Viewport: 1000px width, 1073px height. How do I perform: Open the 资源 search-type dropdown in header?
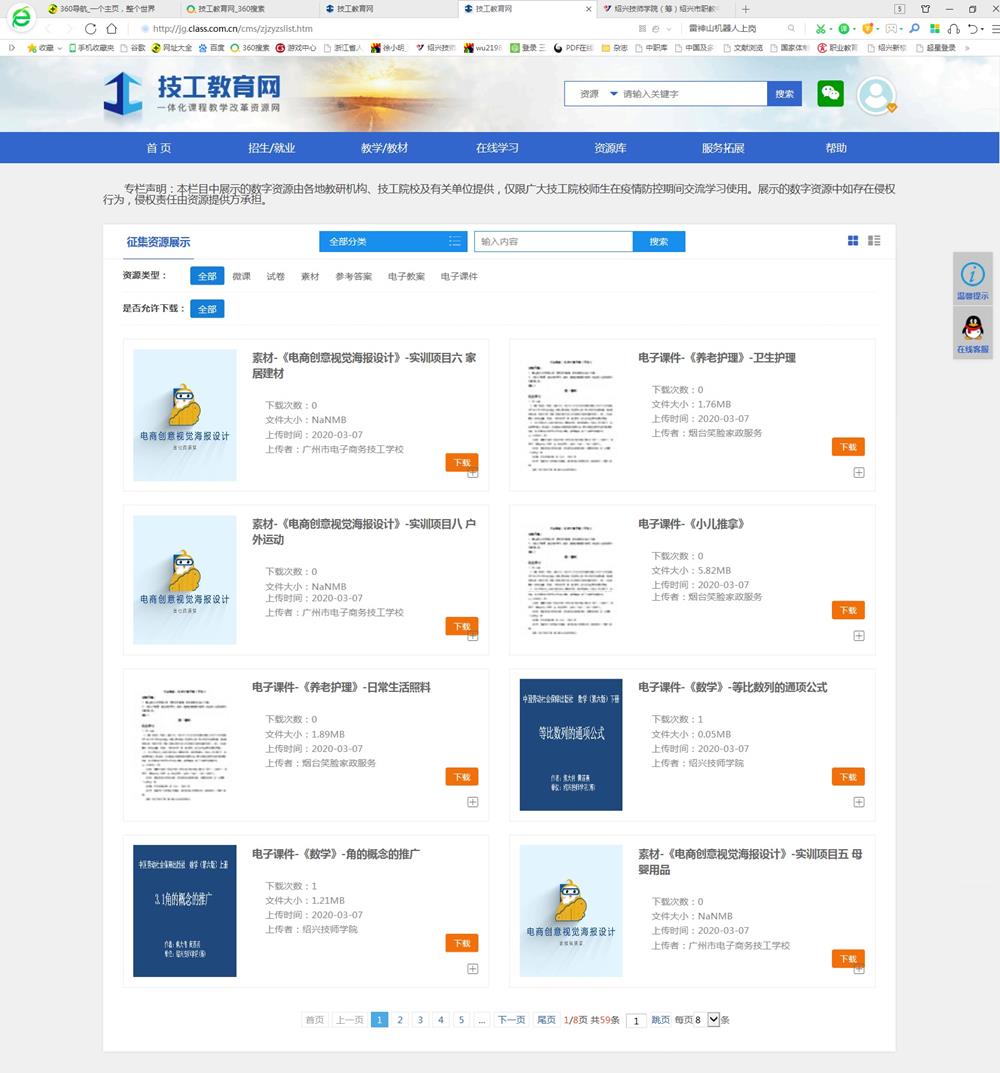597,94
